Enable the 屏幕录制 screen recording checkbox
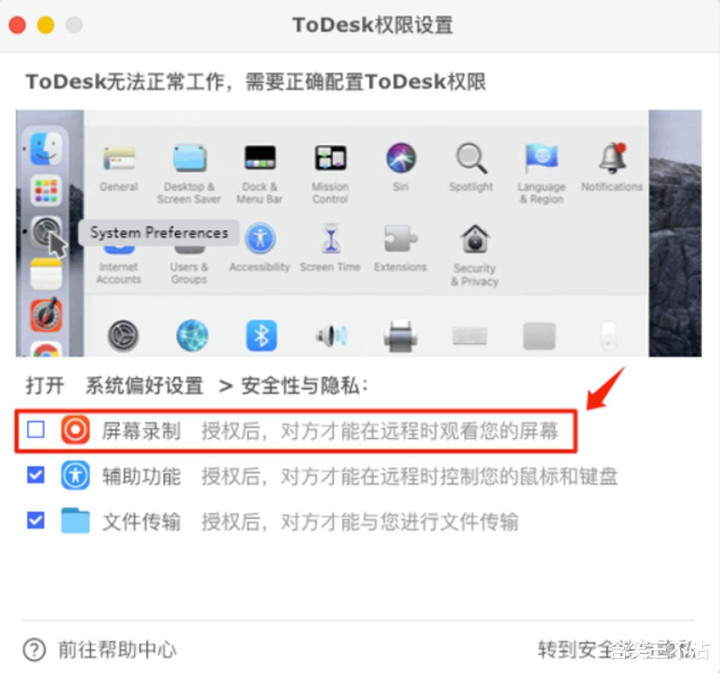Viewport: 720px width, 673px height. click(36, 430)
